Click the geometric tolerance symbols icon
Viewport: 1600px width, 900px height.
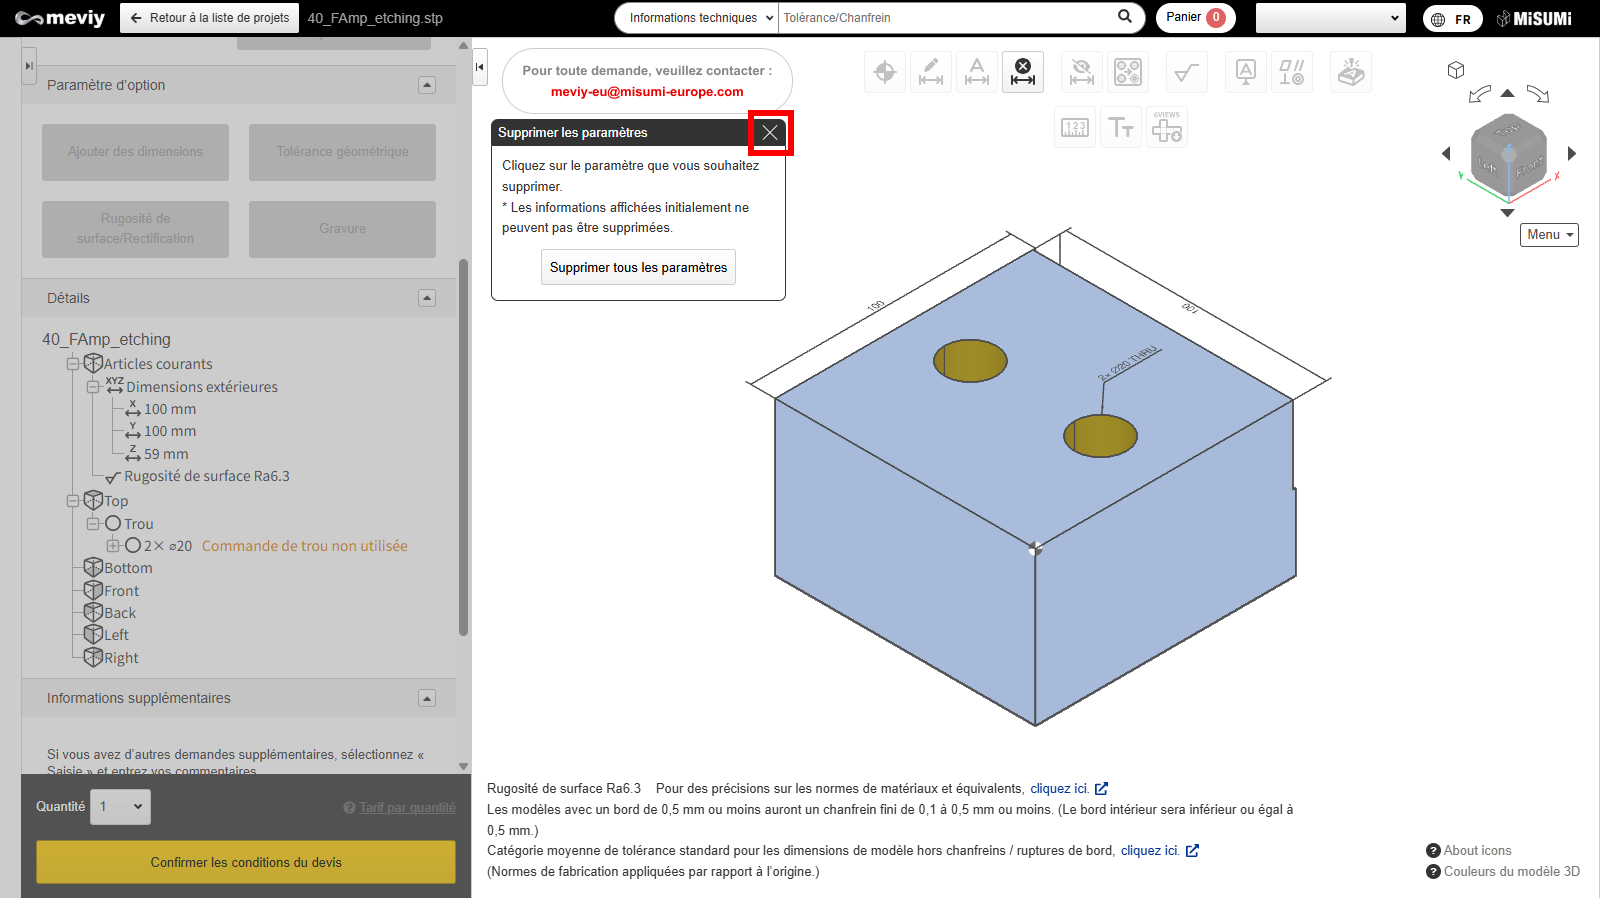tap(1291, 72)
